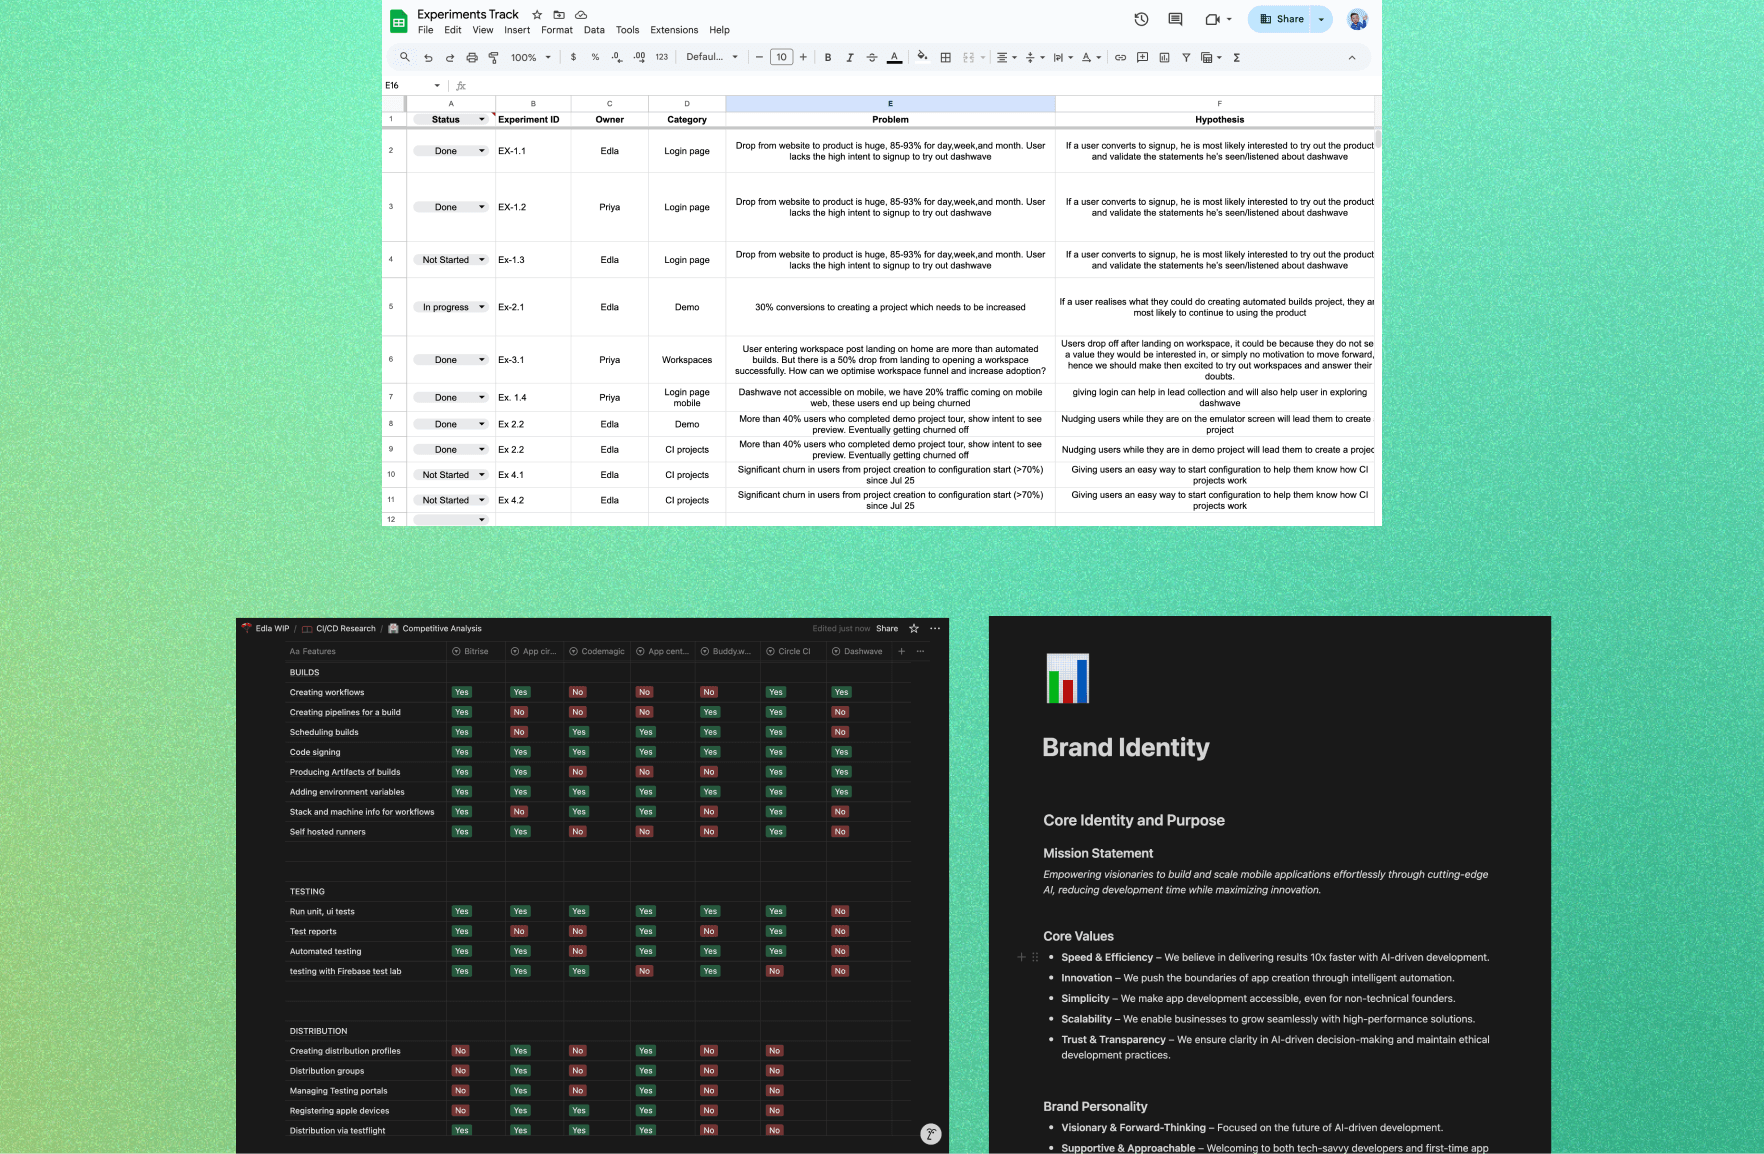Open three-dot menu in Notion top bar
1764x1154 pixels.
coord(935,628)
